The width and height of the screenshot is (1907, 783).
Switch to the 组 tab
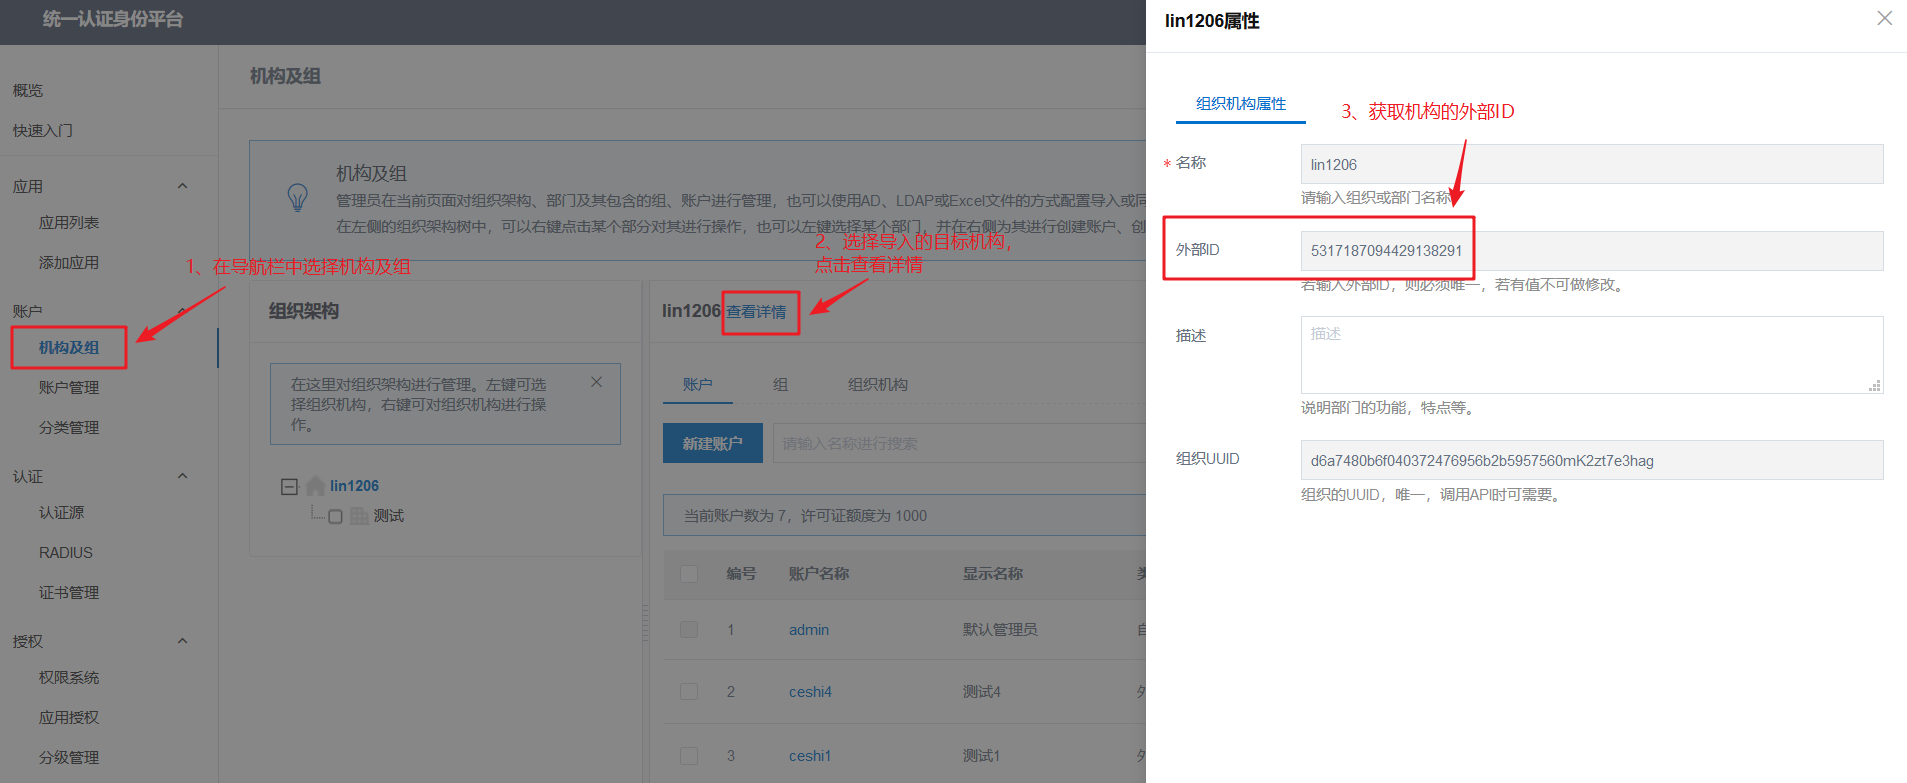pos(780,384)
